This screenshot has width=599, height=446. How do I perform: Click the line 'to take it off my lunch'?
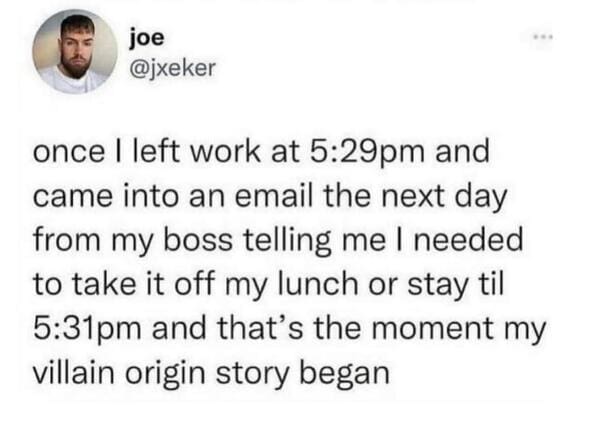click(269, 284)
